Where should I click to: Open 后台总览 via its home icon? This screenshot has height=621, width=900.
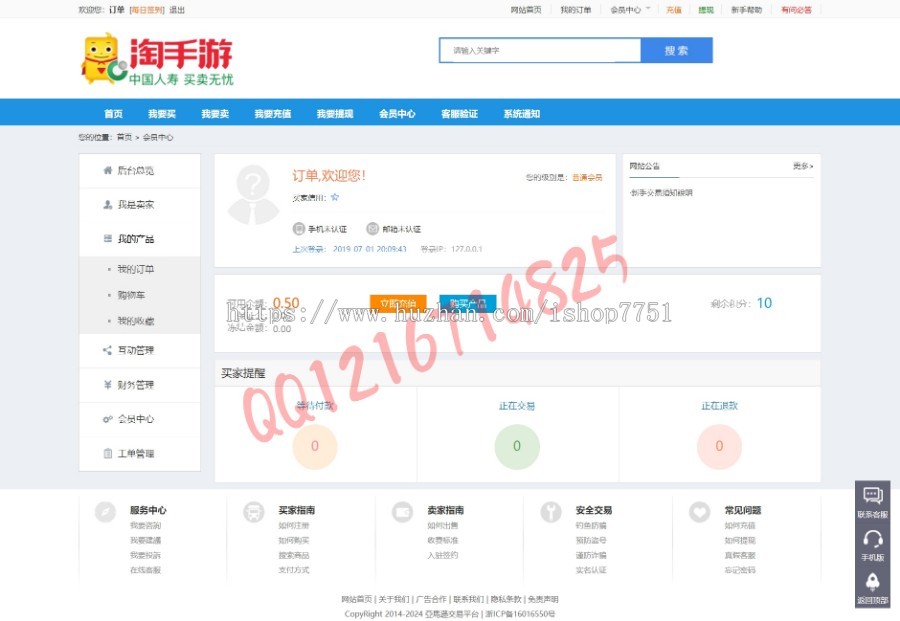(107, 170)
